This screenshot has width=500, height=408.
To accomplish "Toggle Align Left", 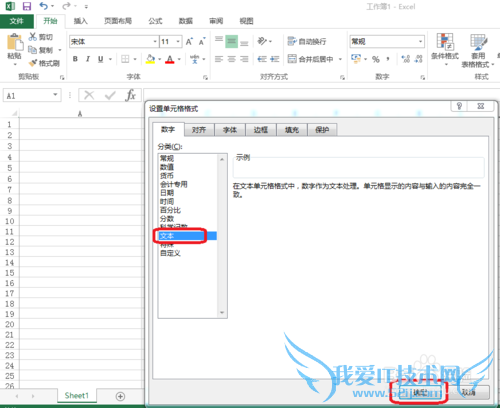I will point(219,59).
